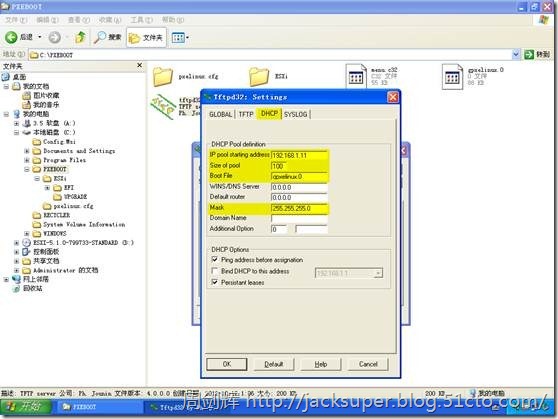Toggle Ping address before assignation checkbox

tap(215, 260)
